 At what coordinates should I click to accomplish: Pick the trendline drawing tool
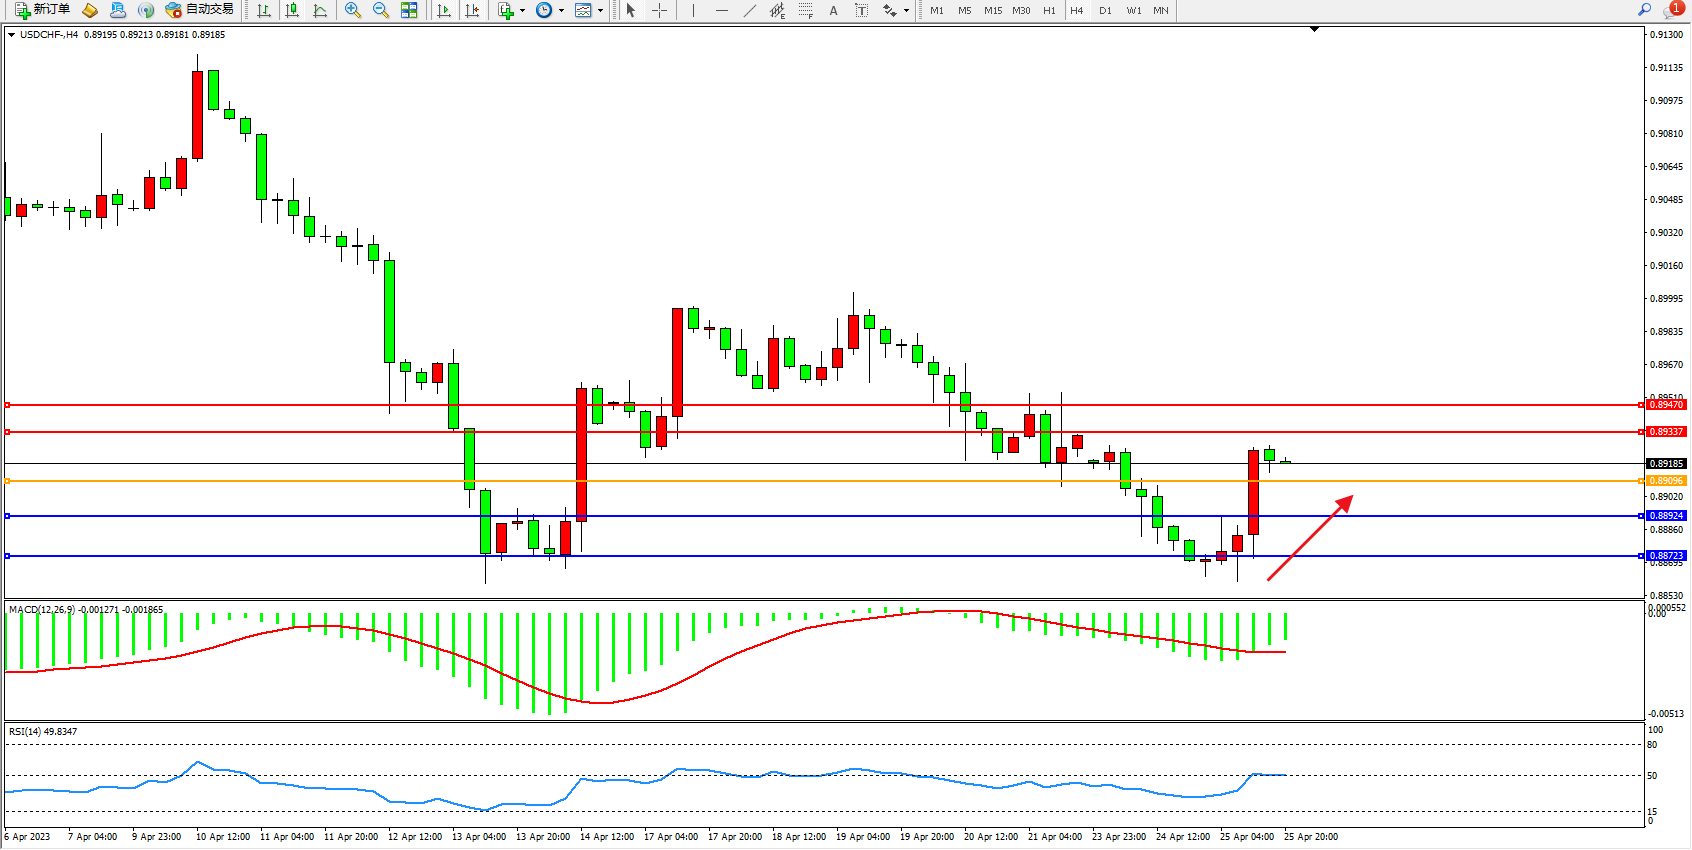click(x=750, y=10)
